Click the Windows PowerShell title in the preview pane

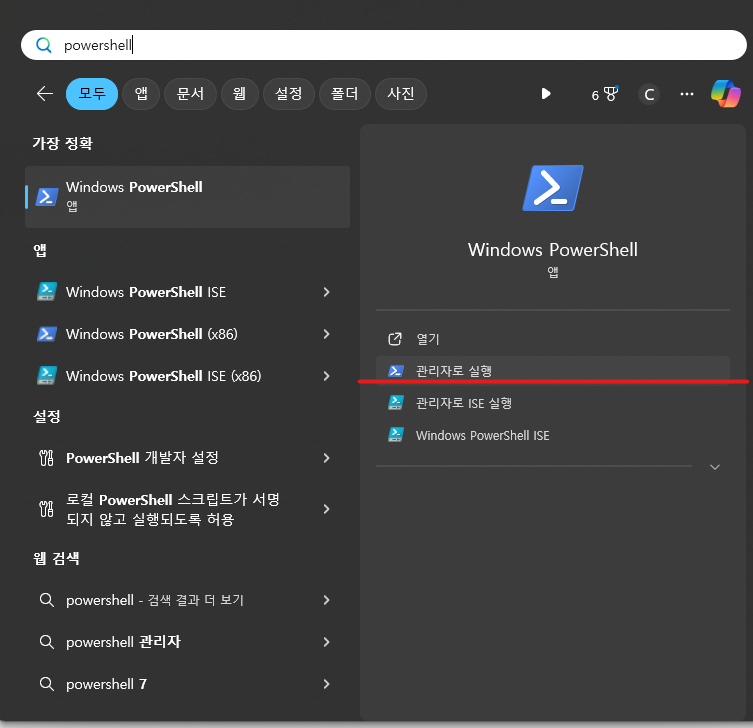(x=553, y=250)
